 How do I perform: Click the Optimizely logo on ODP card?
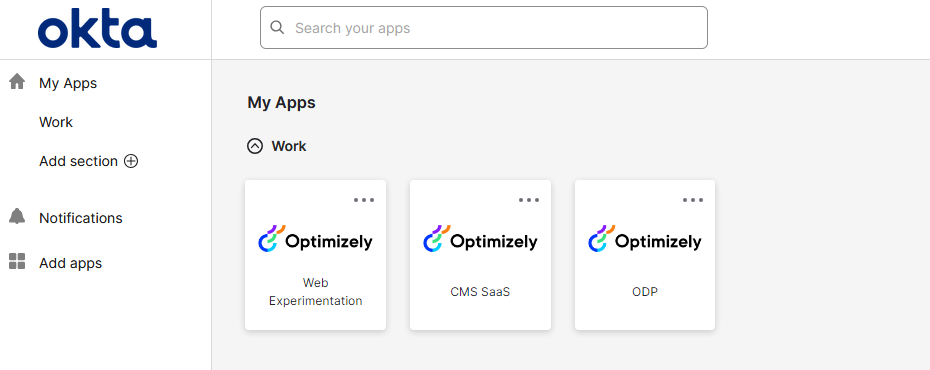tap(645, 239)
